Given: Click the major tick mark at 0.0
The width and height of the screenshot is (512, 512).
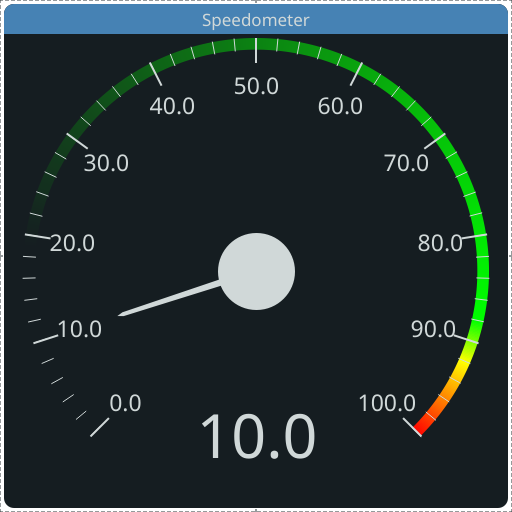Looking at the screenshot, I should pos(100,427).
